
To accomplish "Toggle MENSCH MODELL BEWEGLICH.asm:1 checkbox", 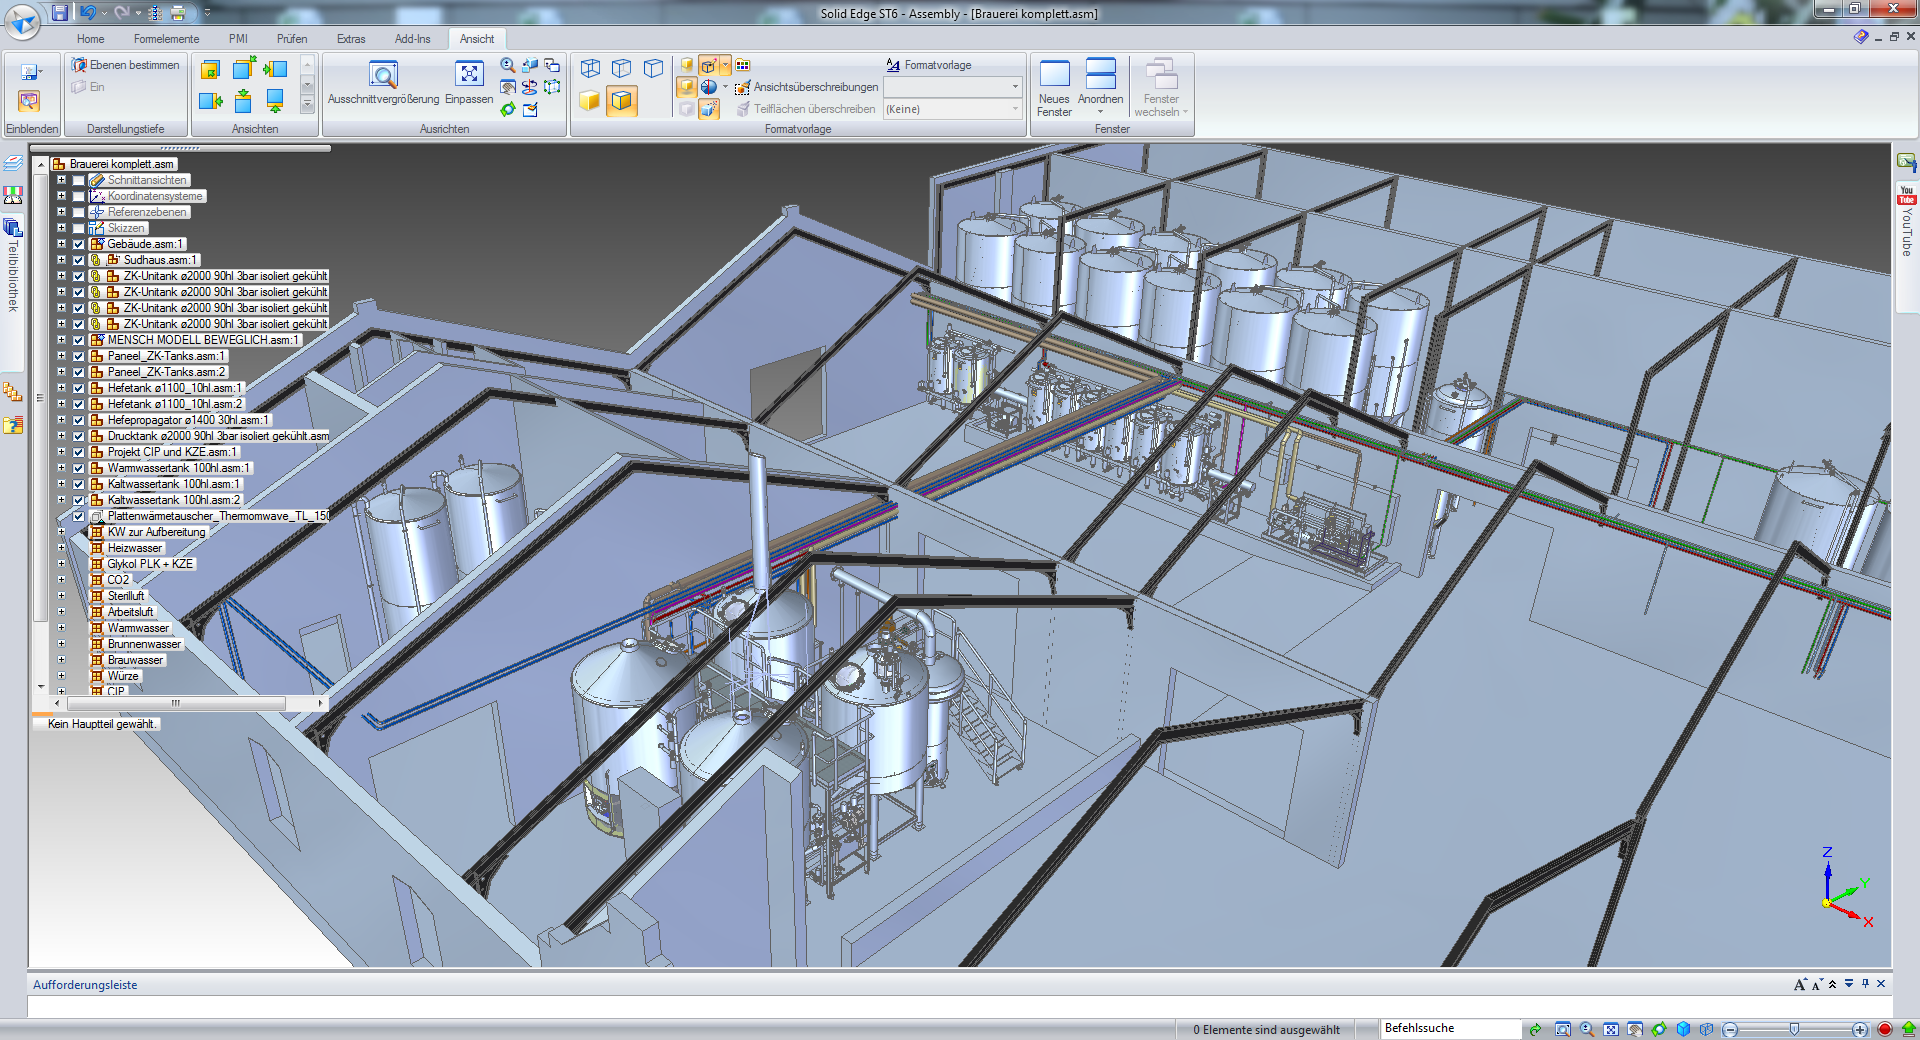I will click(x=79, y=340).
